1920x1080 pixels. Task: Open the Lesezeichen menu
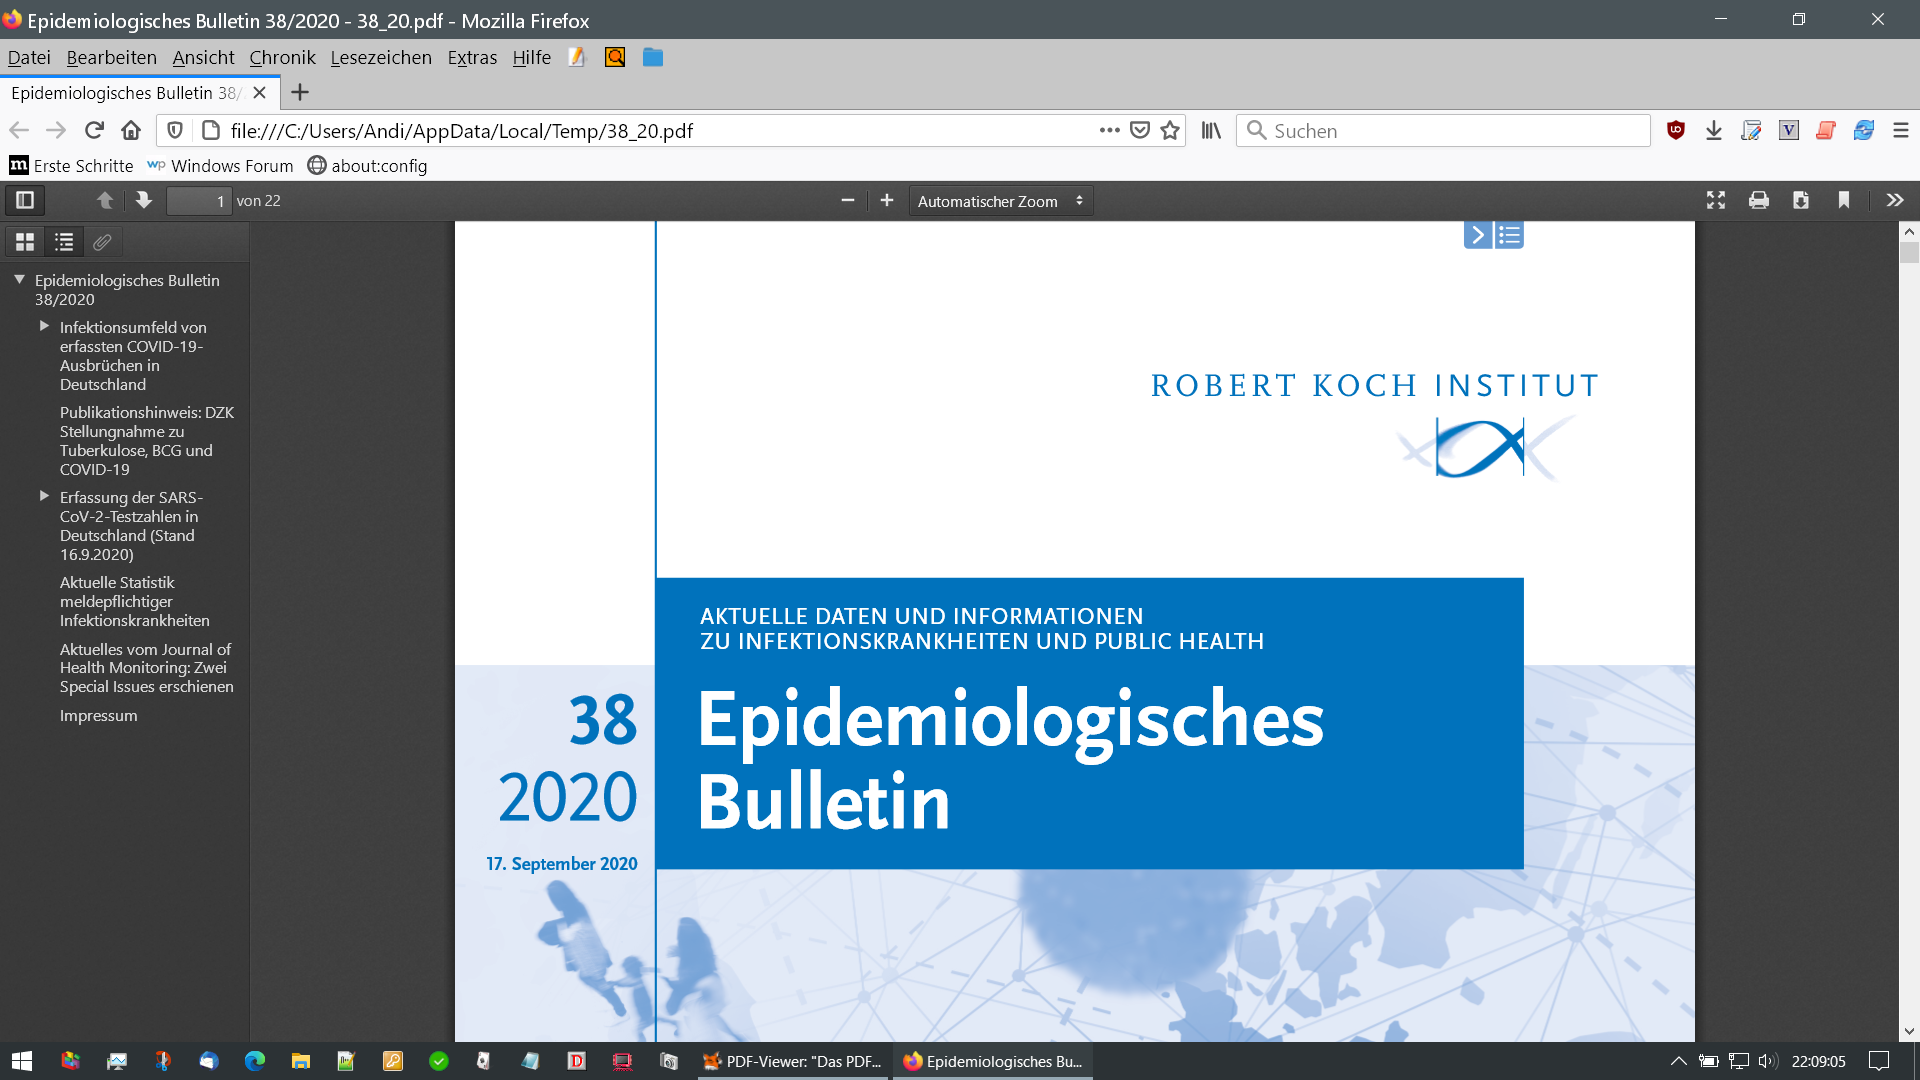click(381, 57)
